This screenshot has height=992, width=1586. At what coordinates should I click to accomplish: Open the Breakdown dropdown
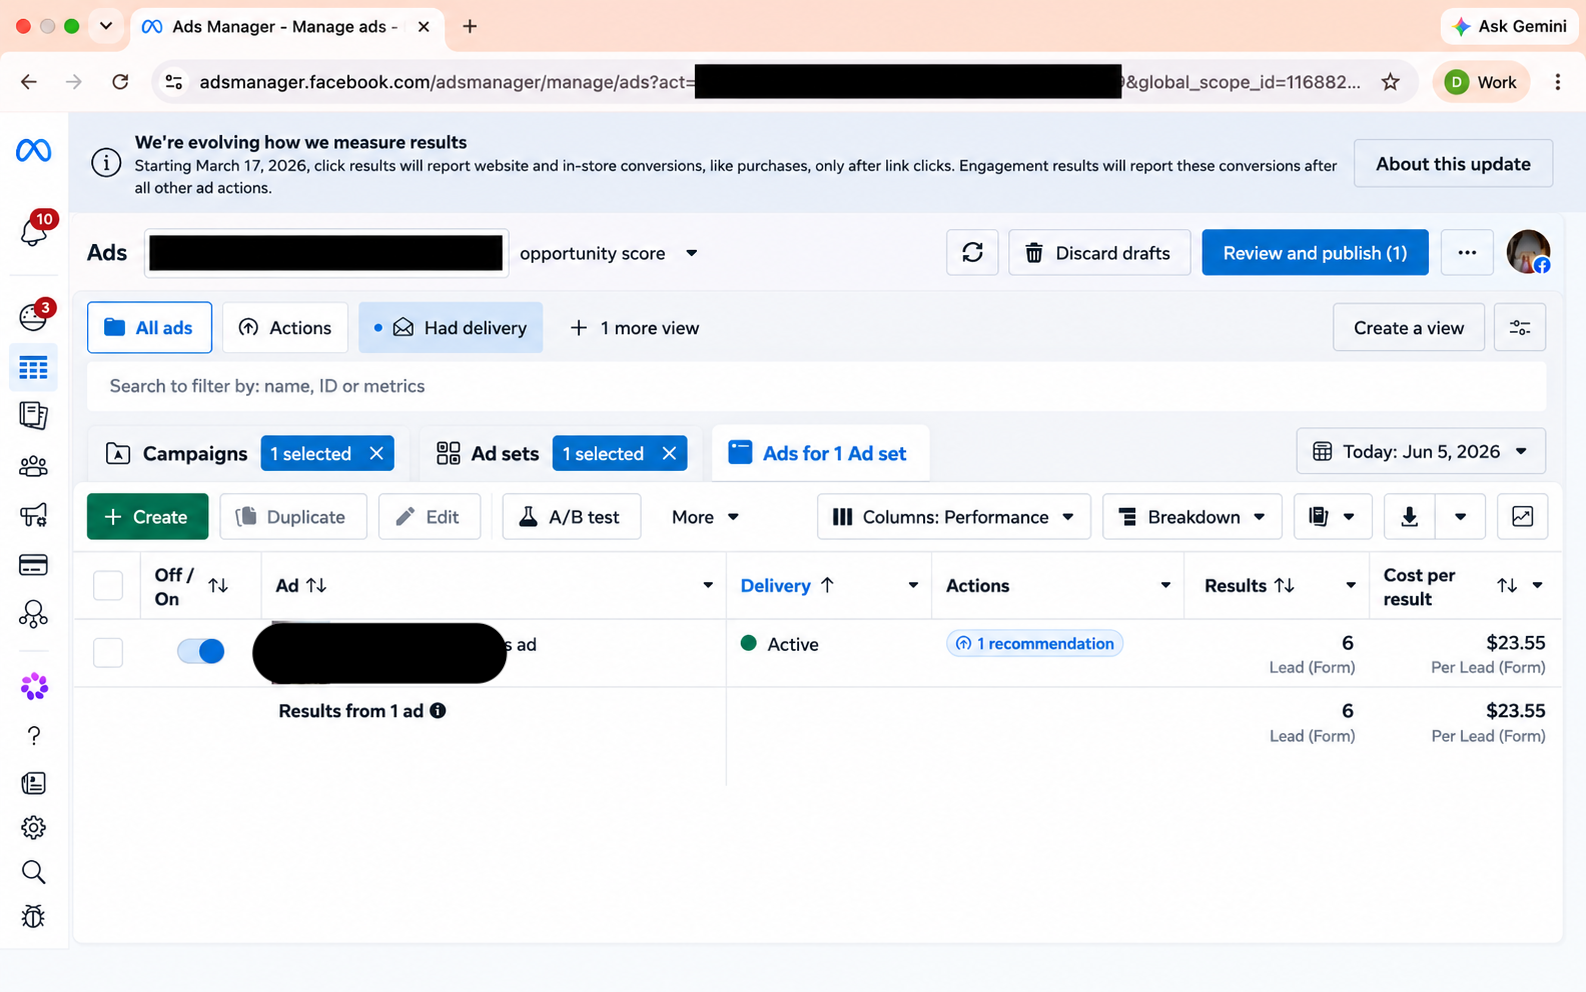(x=1192, y=516)
